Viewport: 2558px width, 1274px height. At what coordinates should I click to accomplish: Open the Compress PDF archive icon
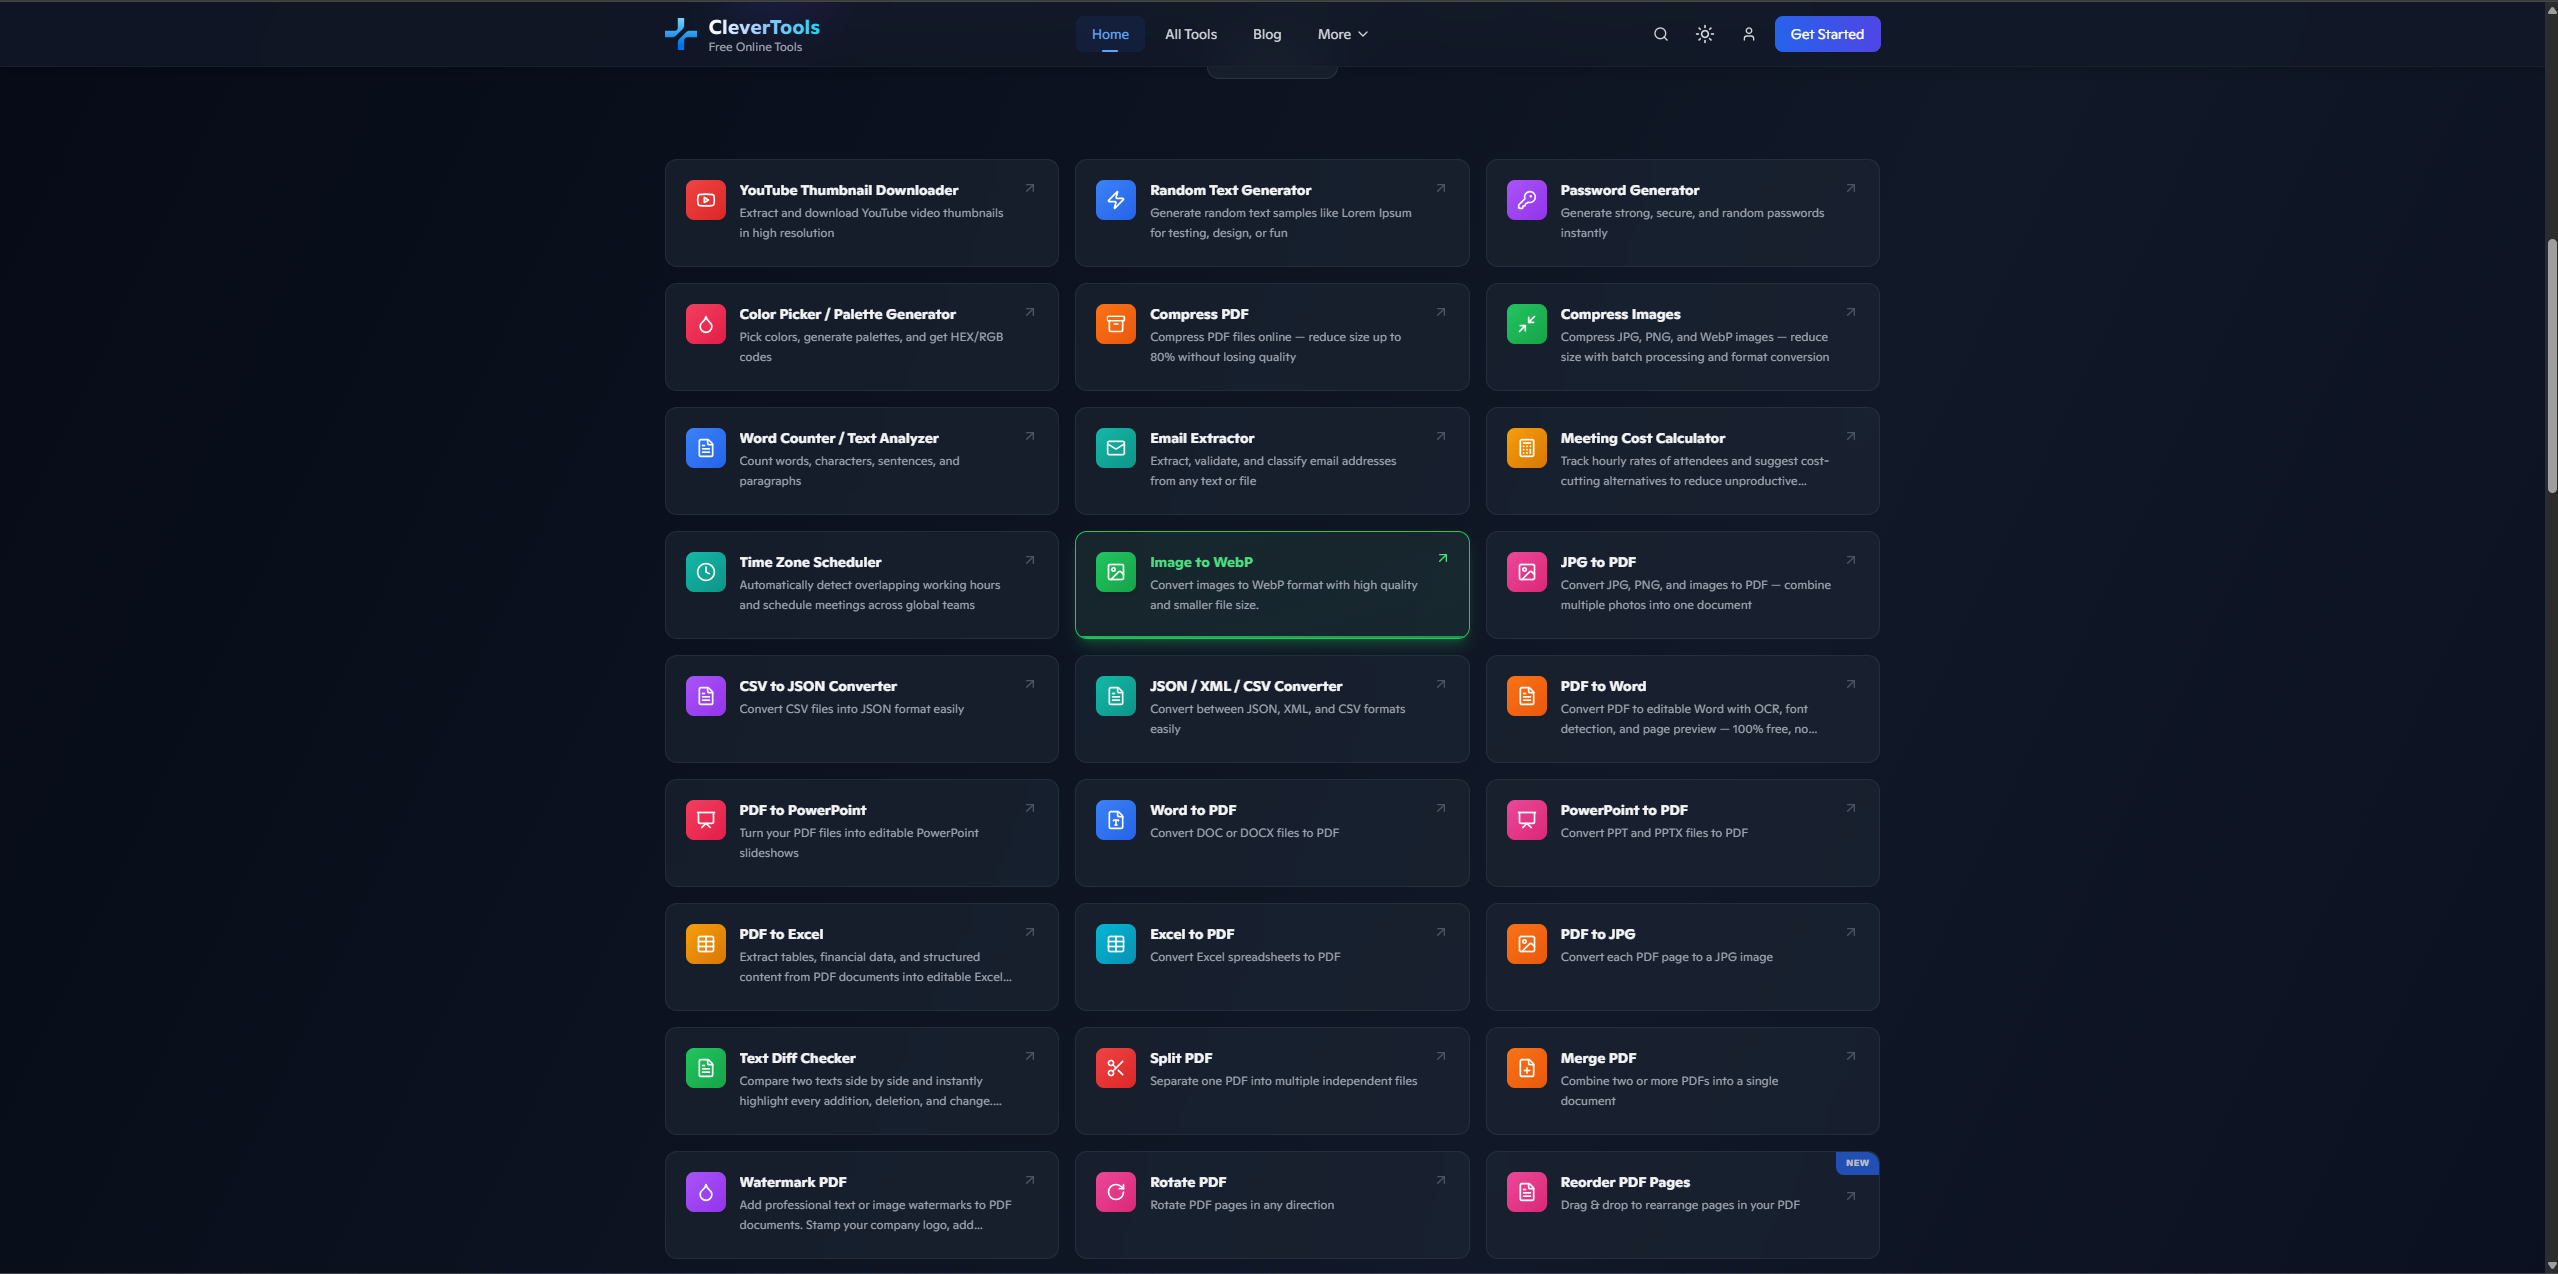1114,323
